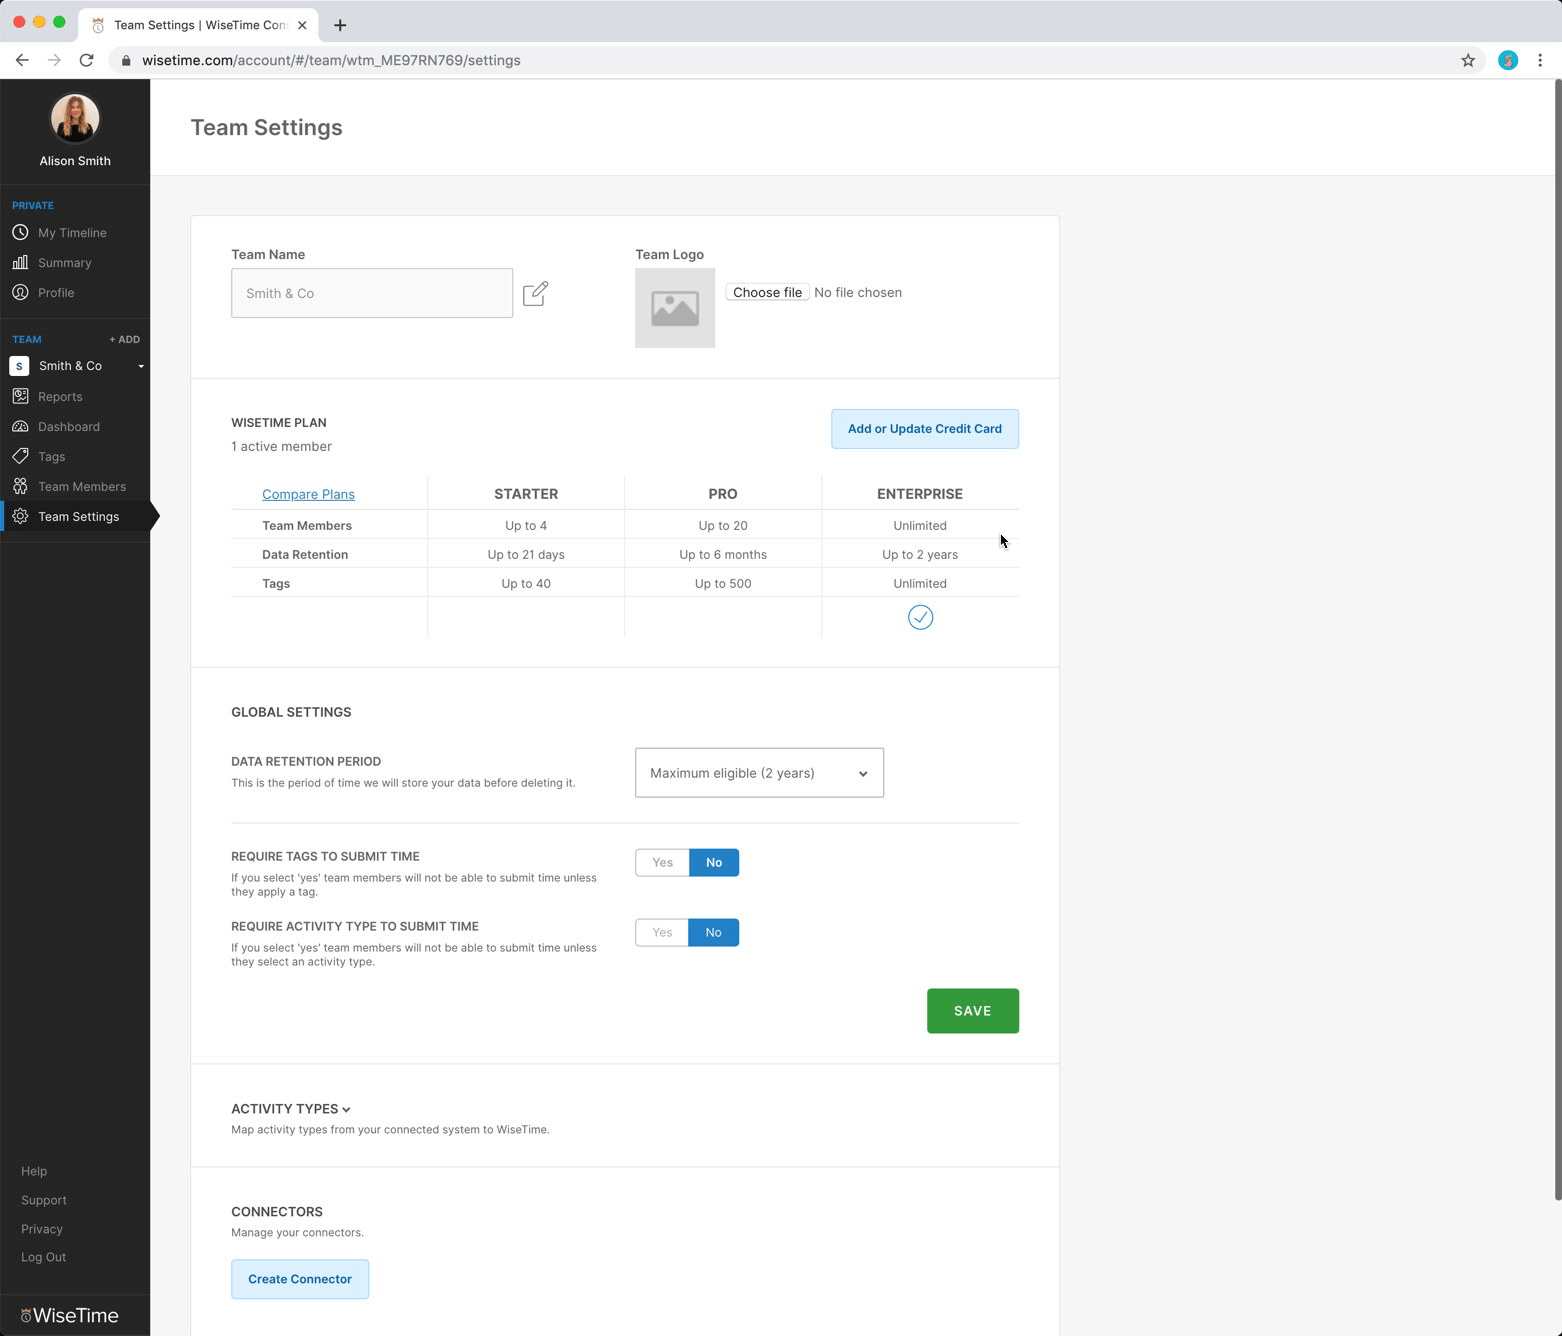Click the browser address bar URL

coord(331,60)
